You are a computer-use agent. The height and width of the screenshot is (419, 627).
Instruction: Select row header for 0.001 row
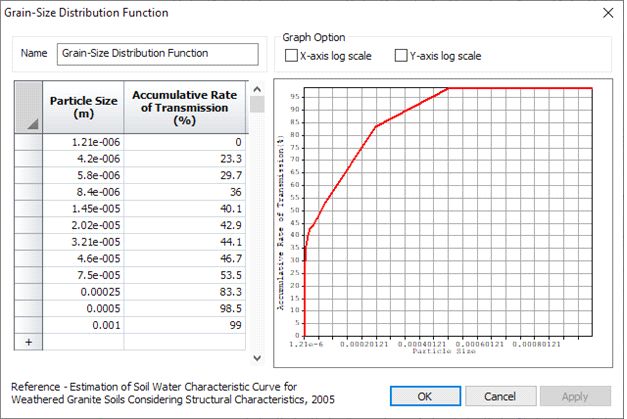coord(28,325)
